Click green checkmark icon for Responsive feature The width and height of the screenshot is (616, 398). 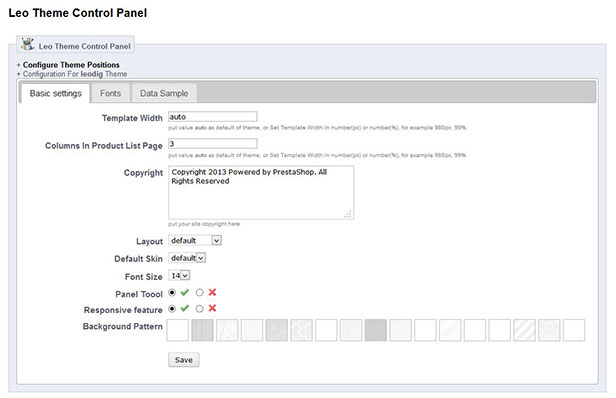point(185,308)
